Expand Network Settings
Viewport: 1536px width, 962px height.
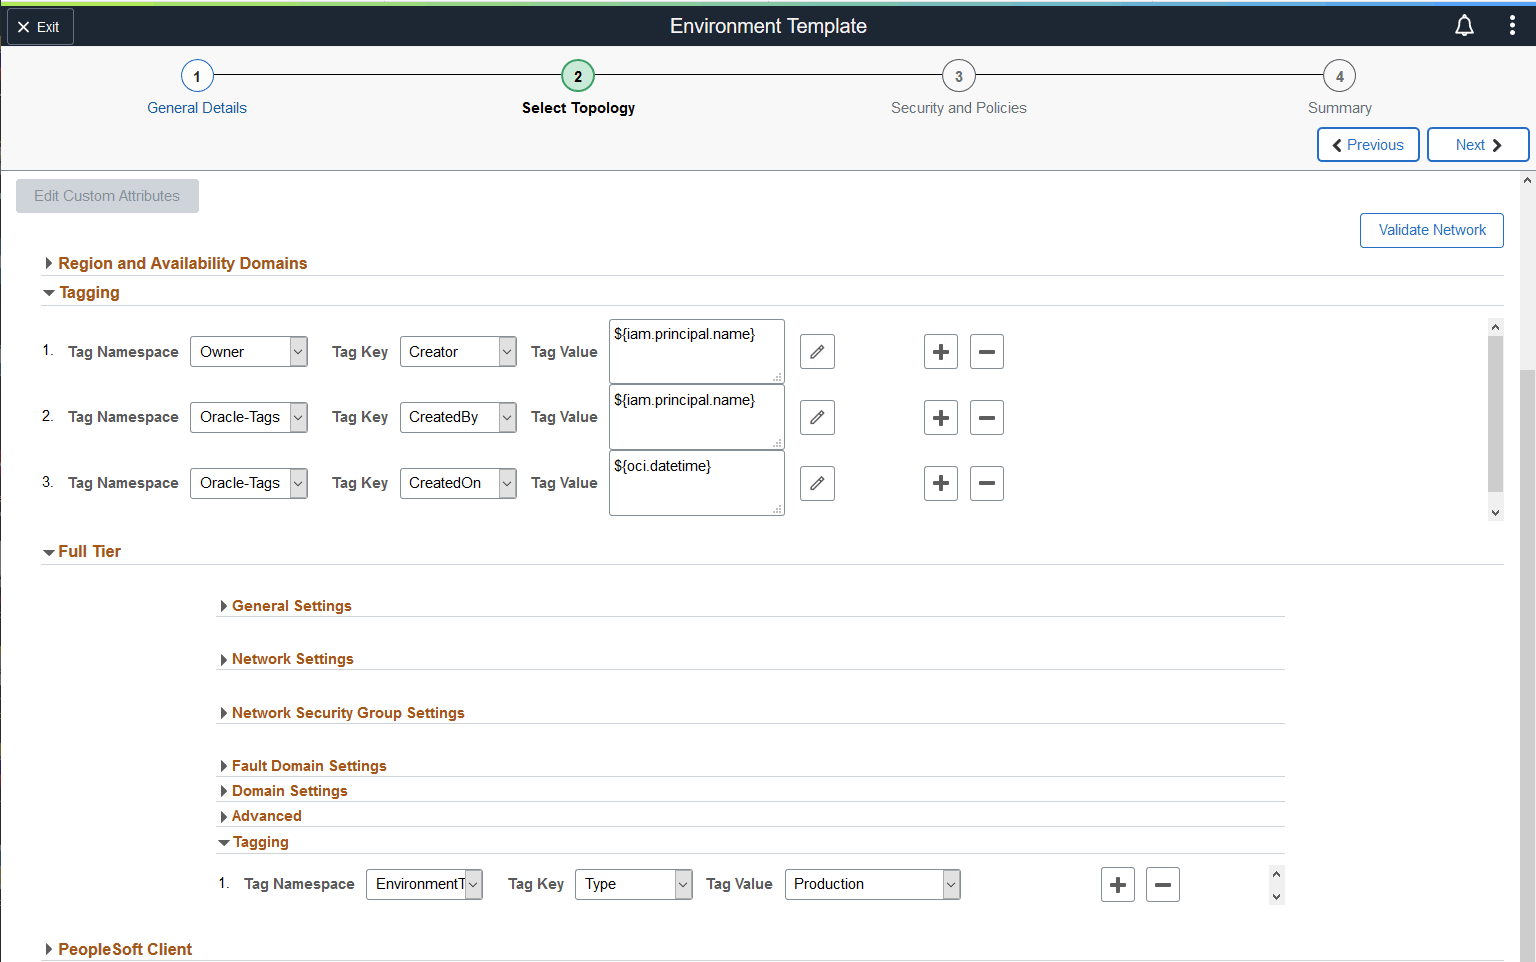pos(287,659)
